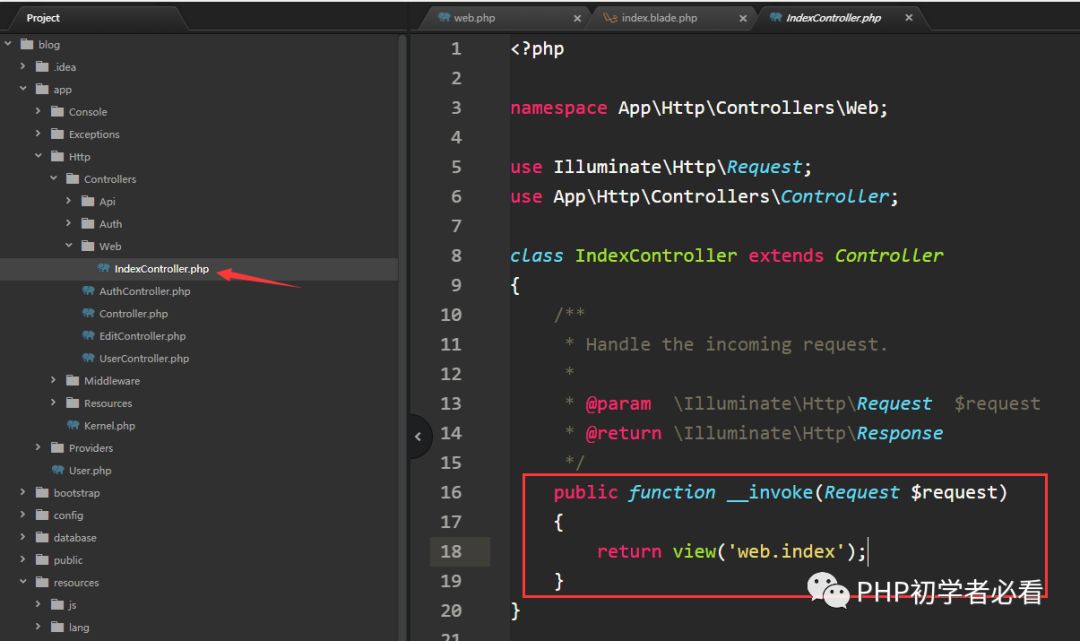Click the app folder icon
This screenshot has height=641, width=1080.
(x=42, y=90)
